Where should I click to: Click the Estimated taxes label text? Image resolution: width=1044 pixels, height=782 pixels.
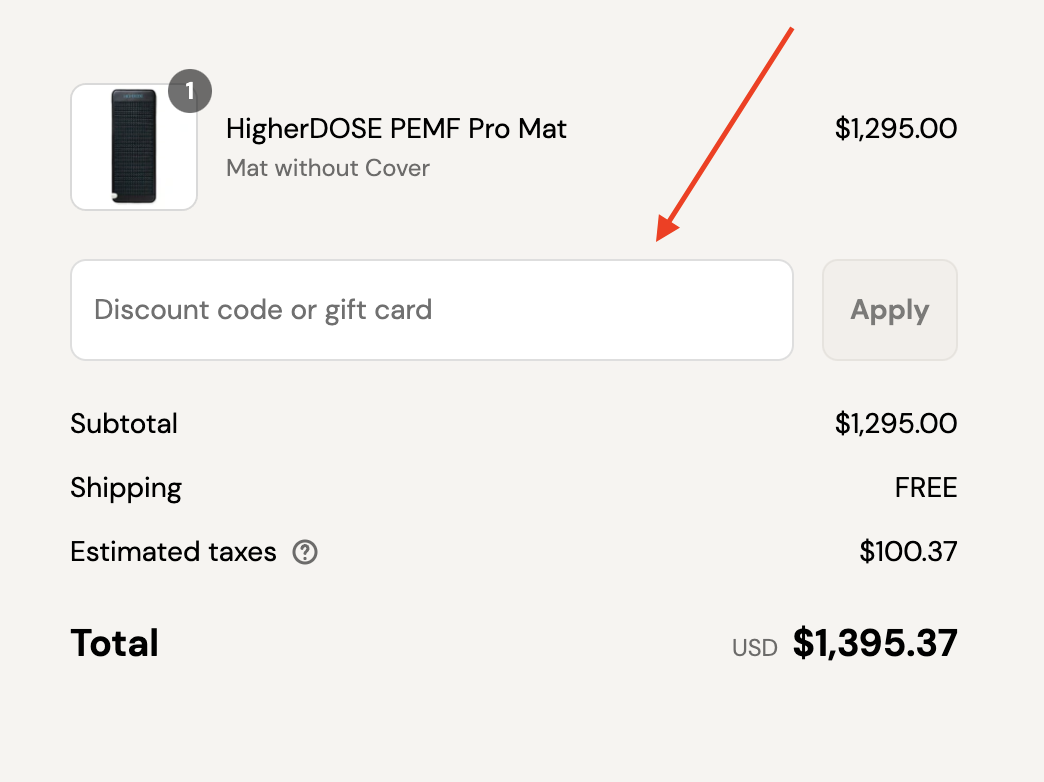click(173, 552)
